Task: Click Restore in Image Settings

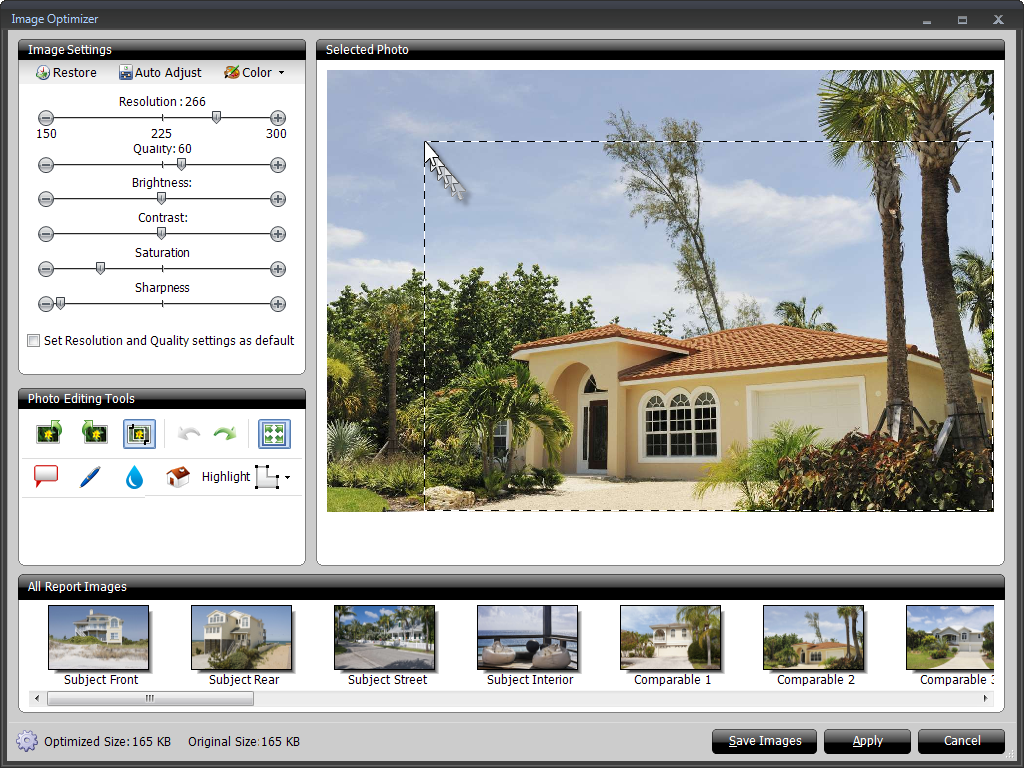Action: 66,73
